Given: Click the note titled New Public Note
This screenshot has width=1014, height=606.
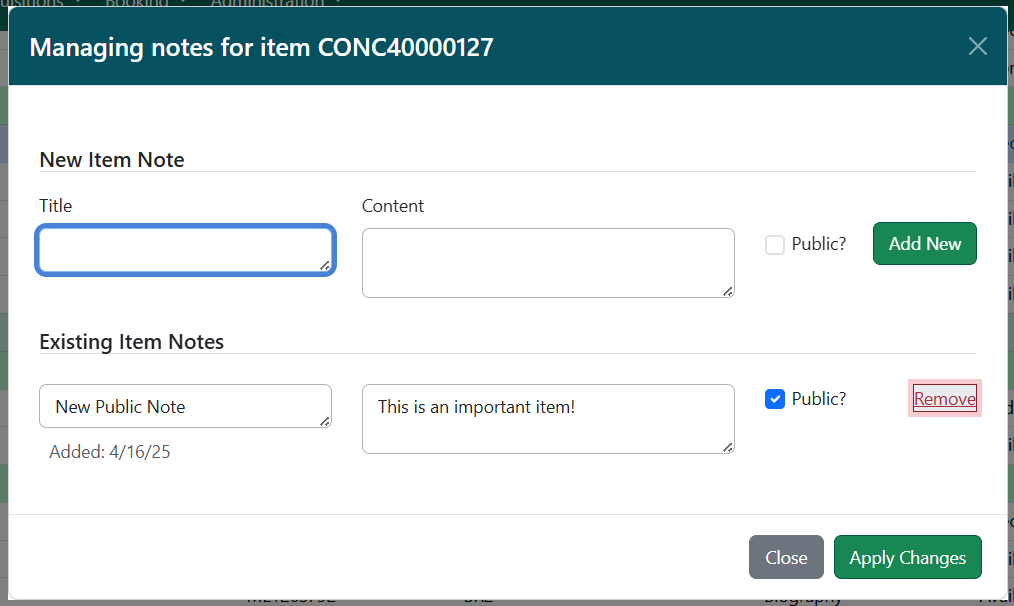Looking at the screenshot, I should (185, 406).
